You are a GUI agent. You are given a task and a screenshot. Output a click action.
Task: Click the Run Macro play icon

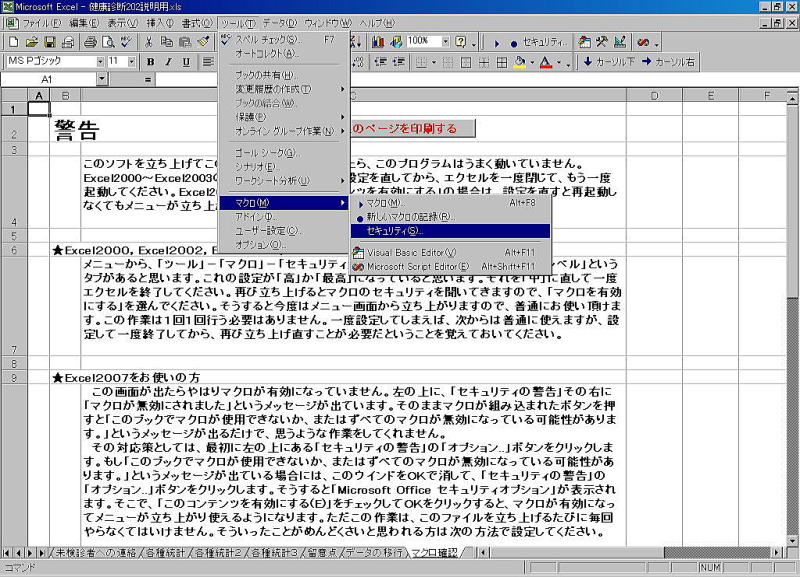(496, 43)
